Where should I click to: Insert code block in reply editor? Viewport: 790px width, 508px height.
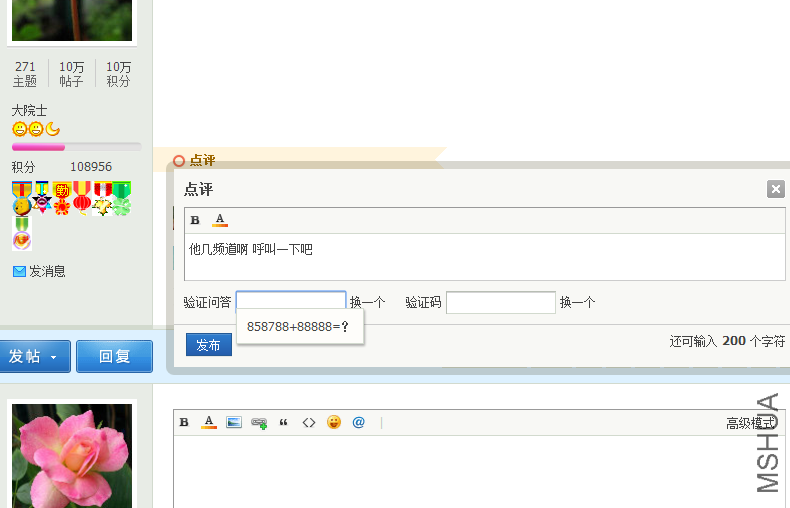pos(309,422)
